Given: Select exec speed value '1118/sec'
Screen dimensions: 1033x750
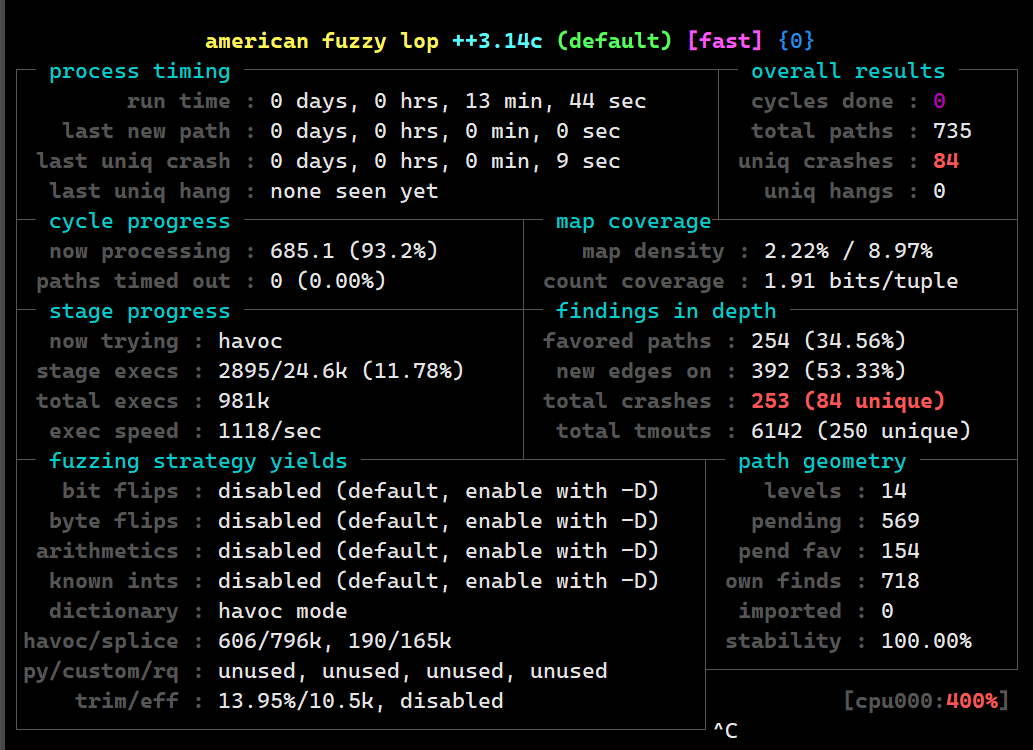Looking at the screenshot, I should coord(270,432).
